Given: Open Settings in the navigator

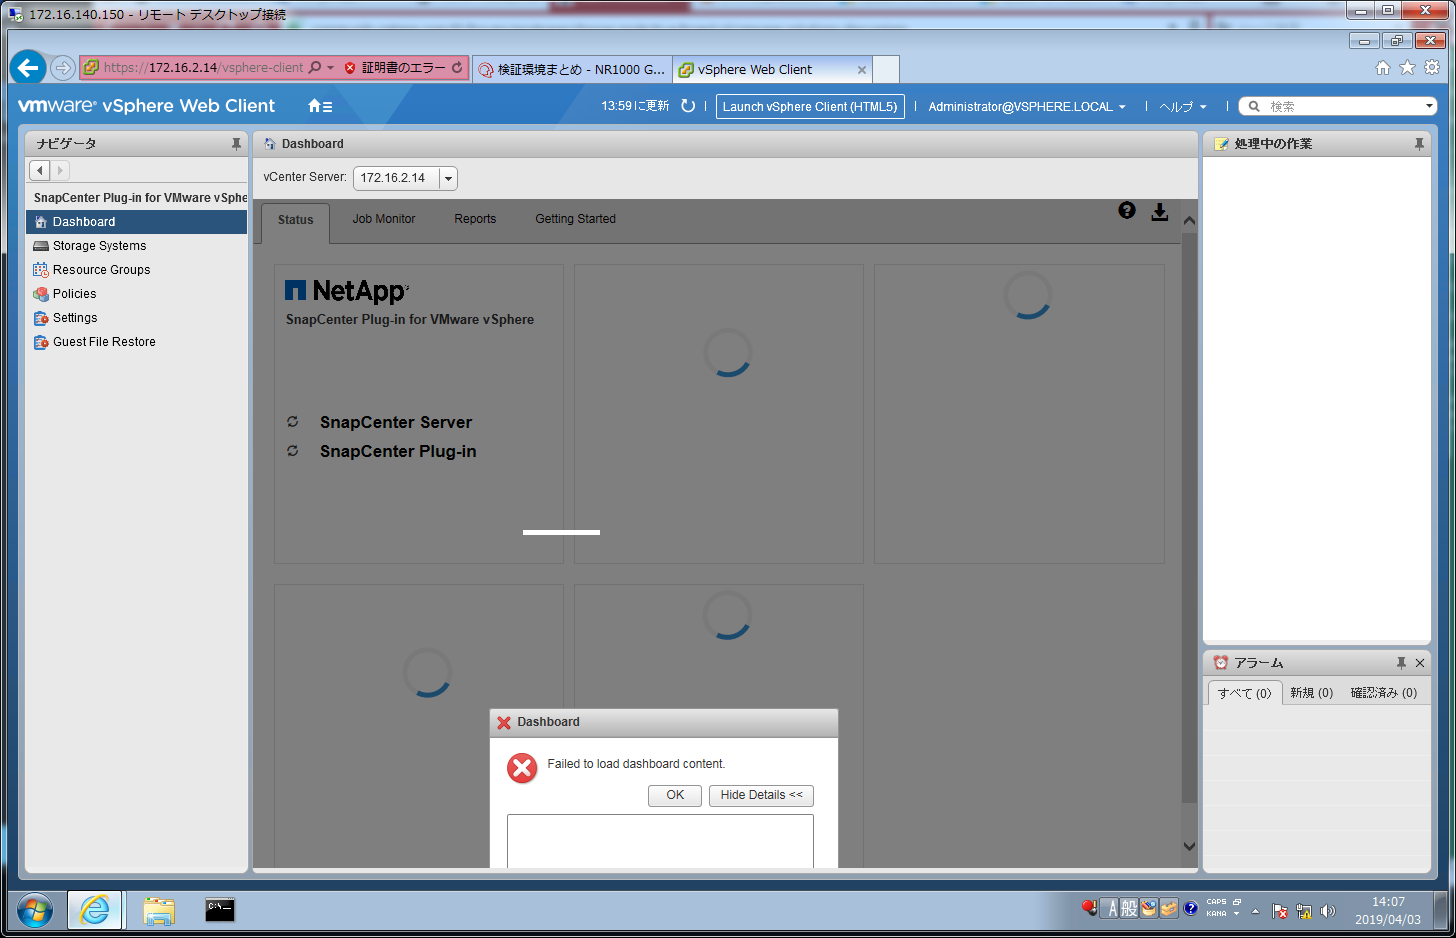Looking at the screenshot, I should tap(136, 318).
